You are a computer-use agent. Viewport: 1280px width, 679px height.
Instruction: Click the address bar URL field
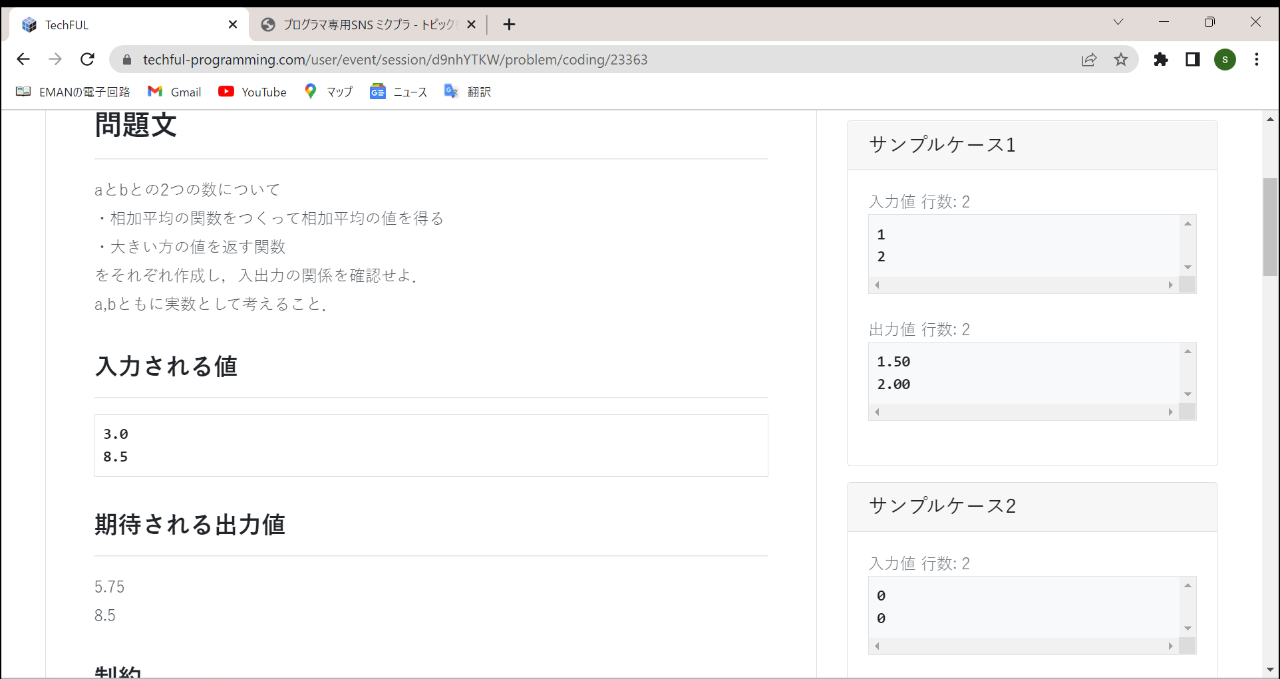click(600, 59)
